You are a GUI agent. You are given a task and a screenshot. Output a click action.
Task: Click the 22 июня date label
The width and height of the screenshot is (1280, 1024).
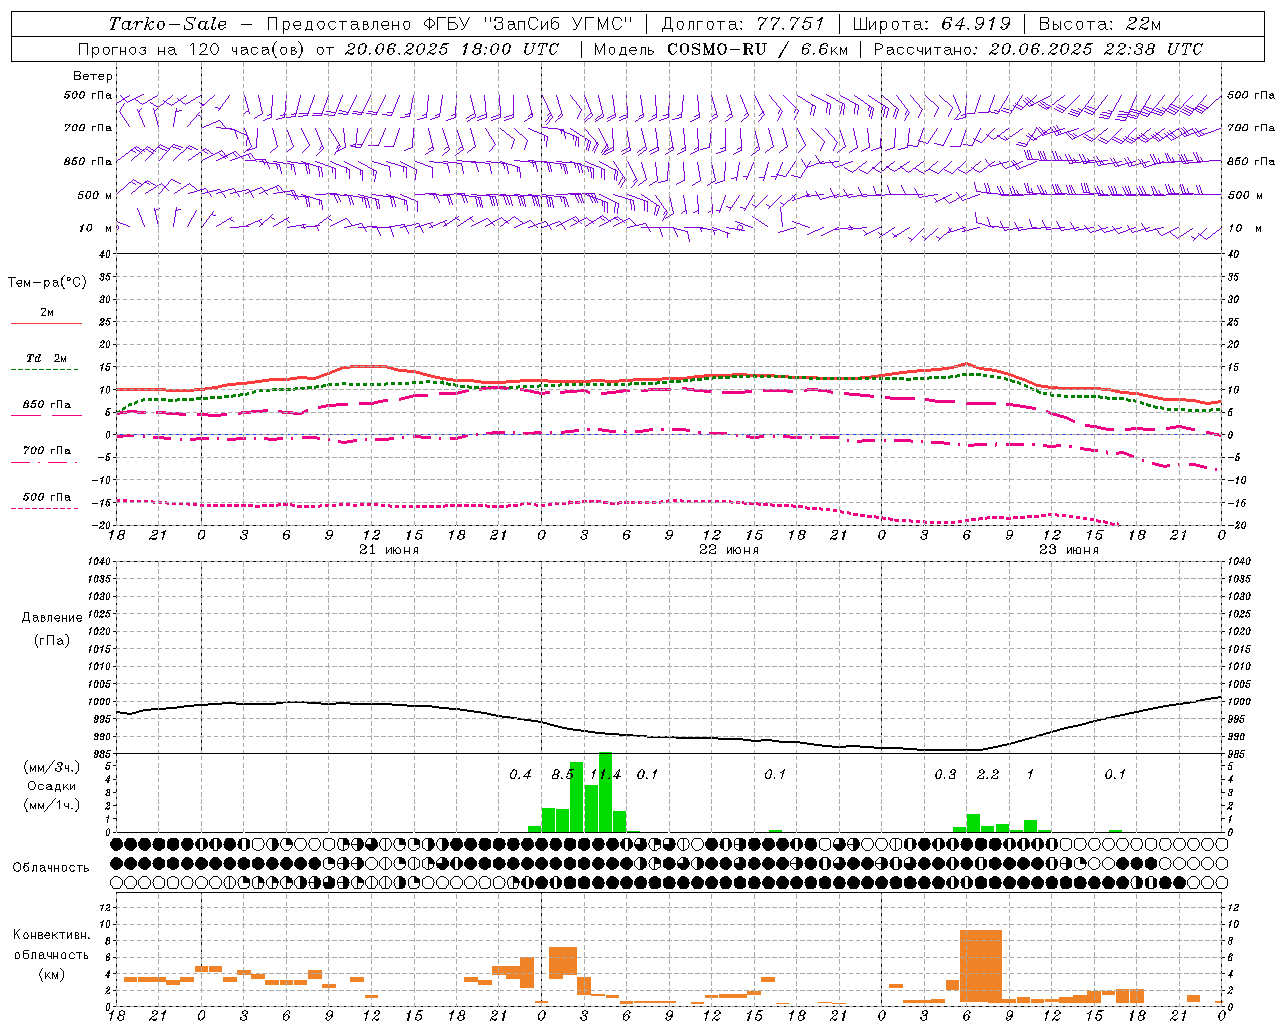(729, 550)
